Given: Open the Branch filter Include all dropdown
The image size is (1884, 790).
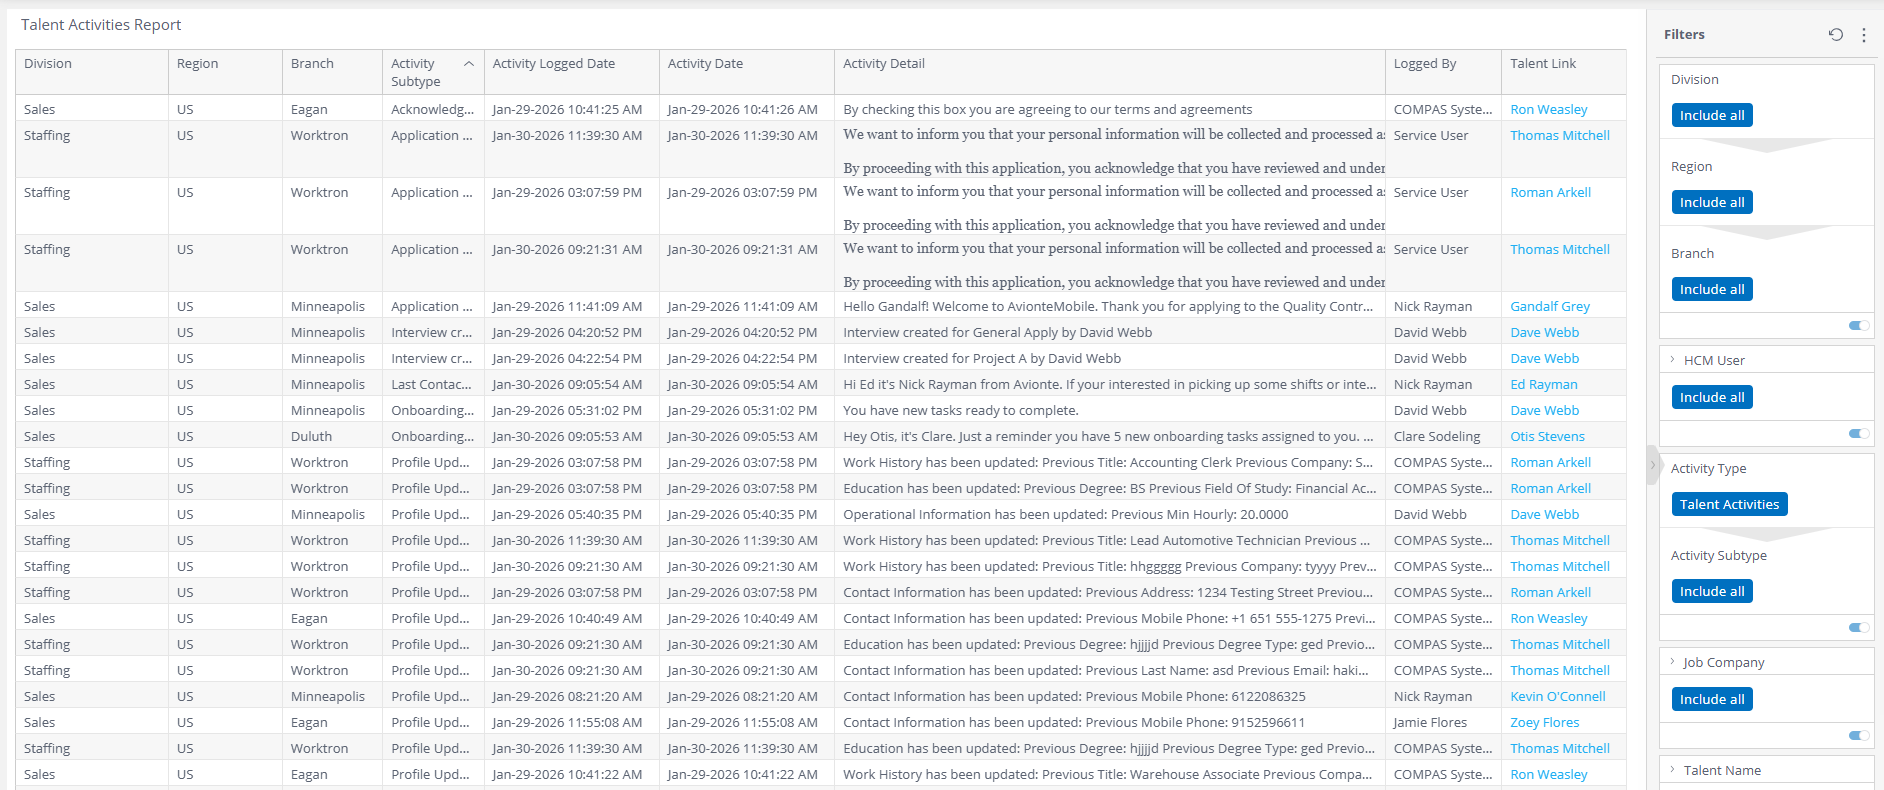Looking at the screenshot, I should [x=1712, y=289].
